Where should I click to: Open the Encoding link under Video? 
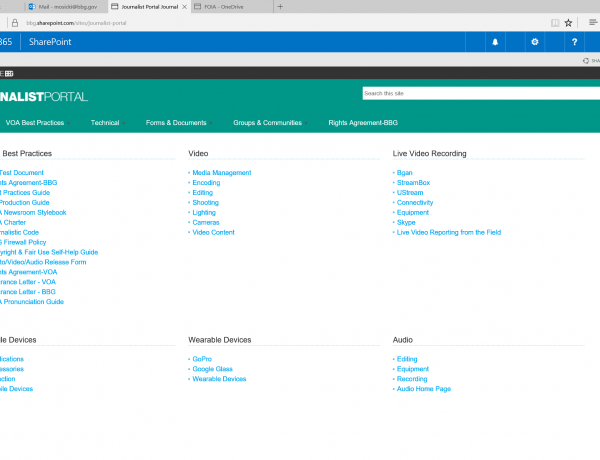tap(206, 183)
